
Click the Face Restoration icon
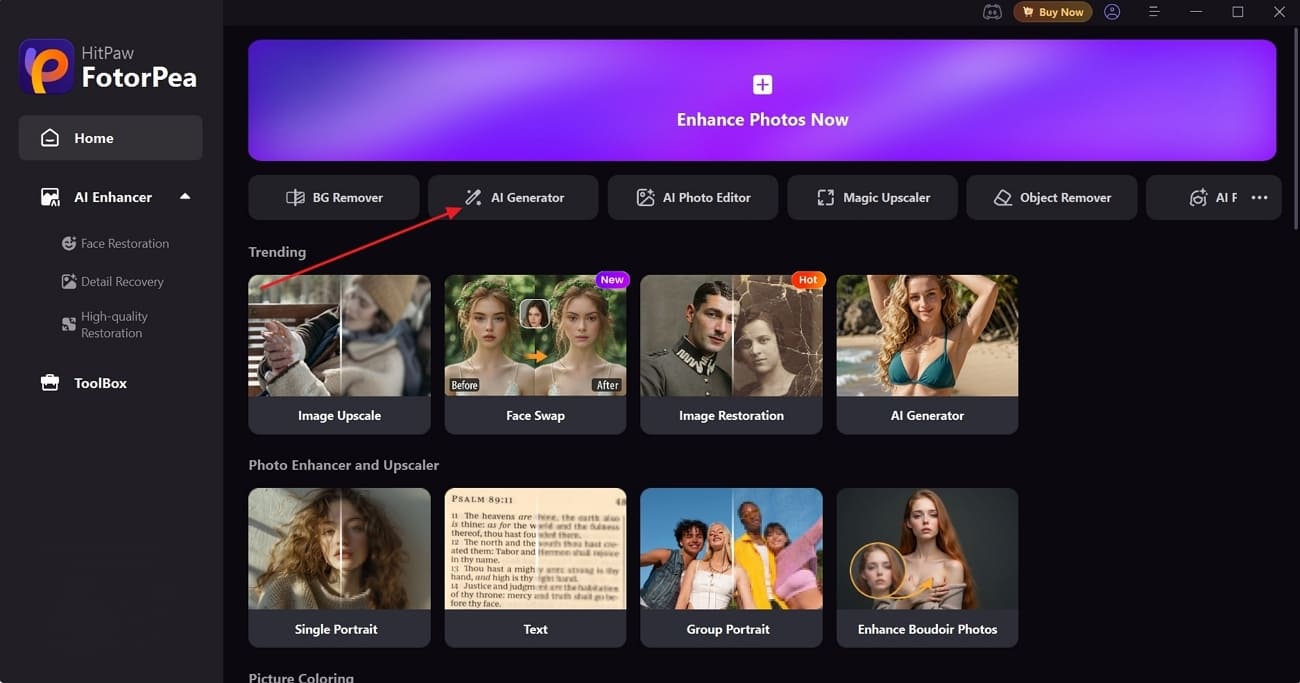point(69,243)
